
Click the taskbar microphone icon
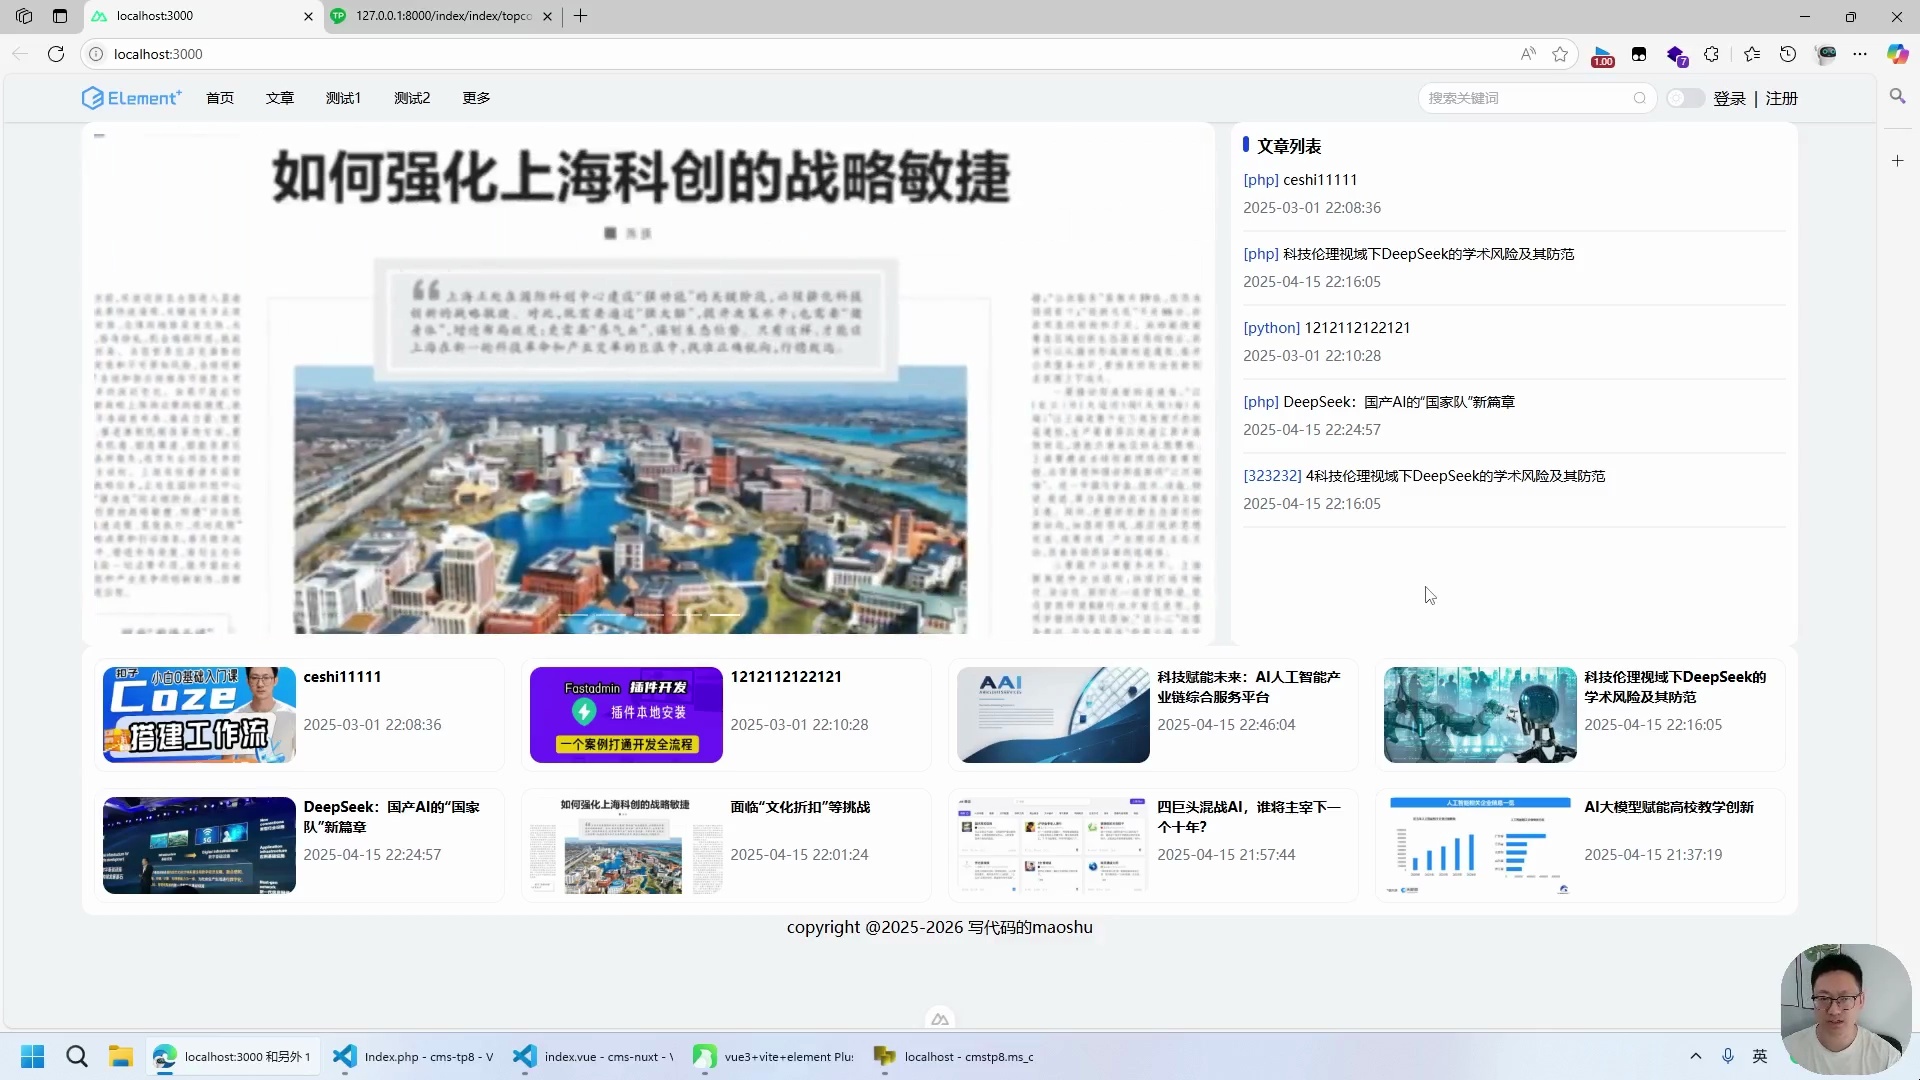(1727, 1056)
